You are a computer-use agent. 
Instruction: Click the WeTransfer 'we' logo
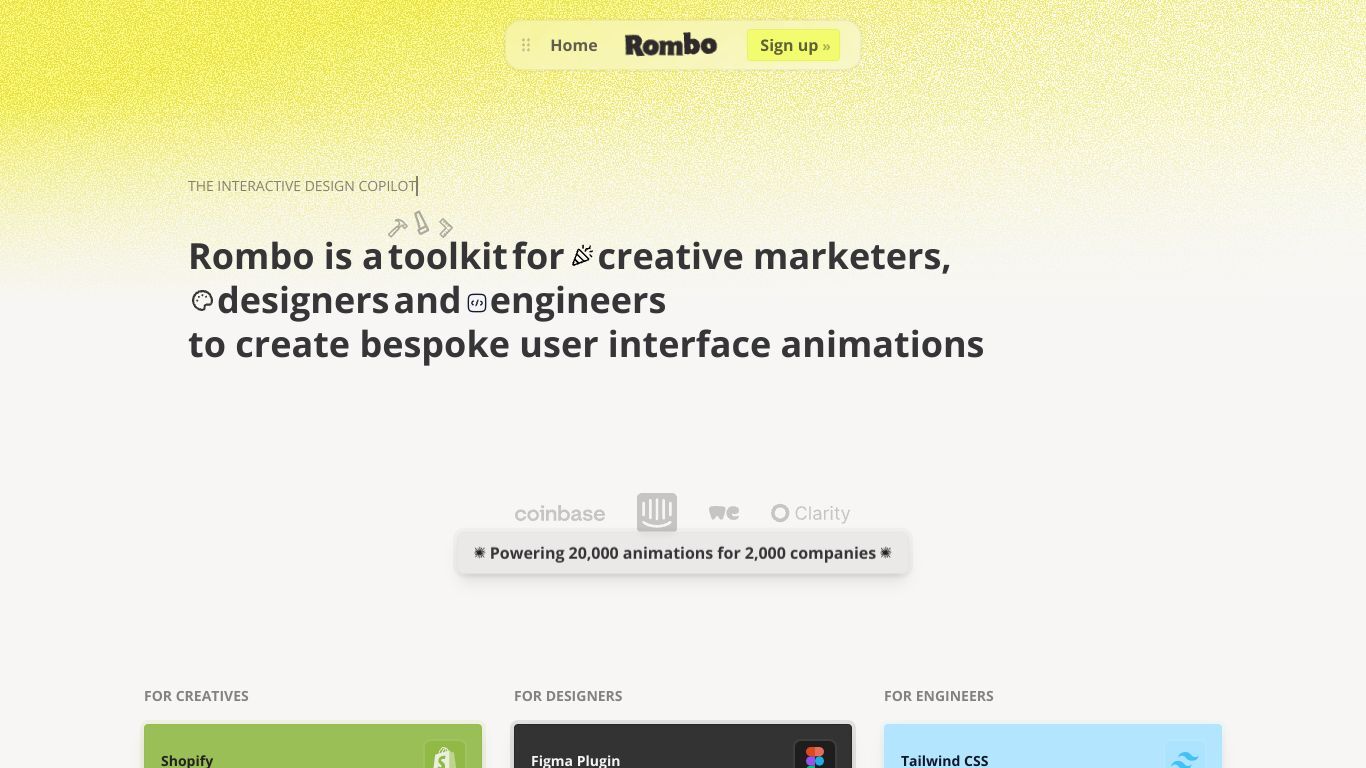tap(724, 513)
